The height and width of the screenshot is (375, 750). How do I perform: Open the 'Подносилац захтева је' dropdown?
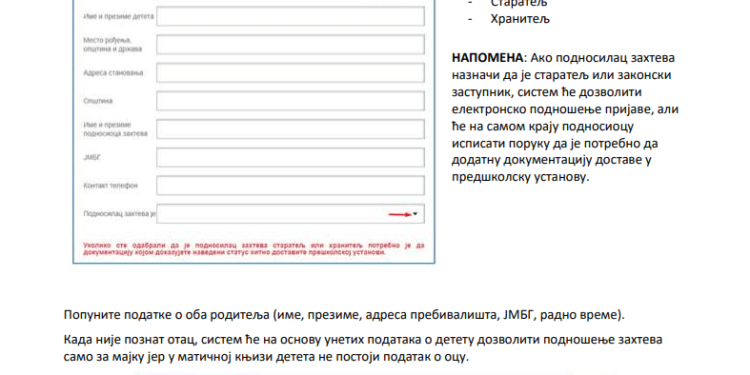(290, 214)
